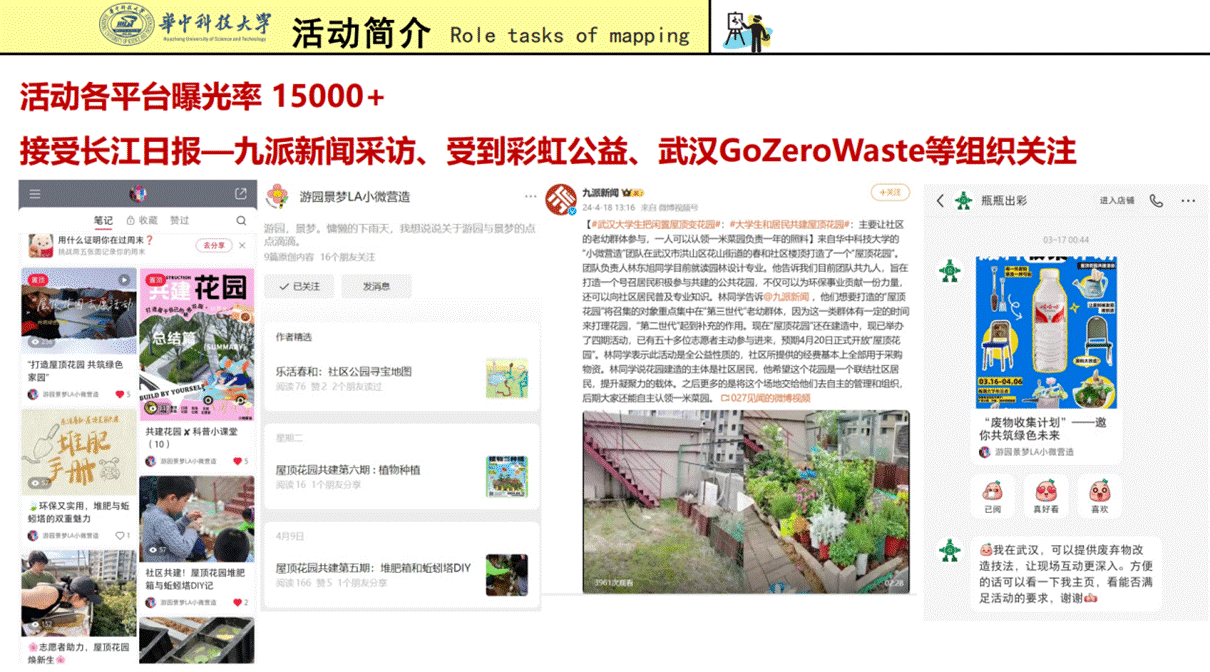This screenshot has height=672, width=1210.
Task: Like the 共建花园 X 科普小课堂 post
Action: point(236,461)
